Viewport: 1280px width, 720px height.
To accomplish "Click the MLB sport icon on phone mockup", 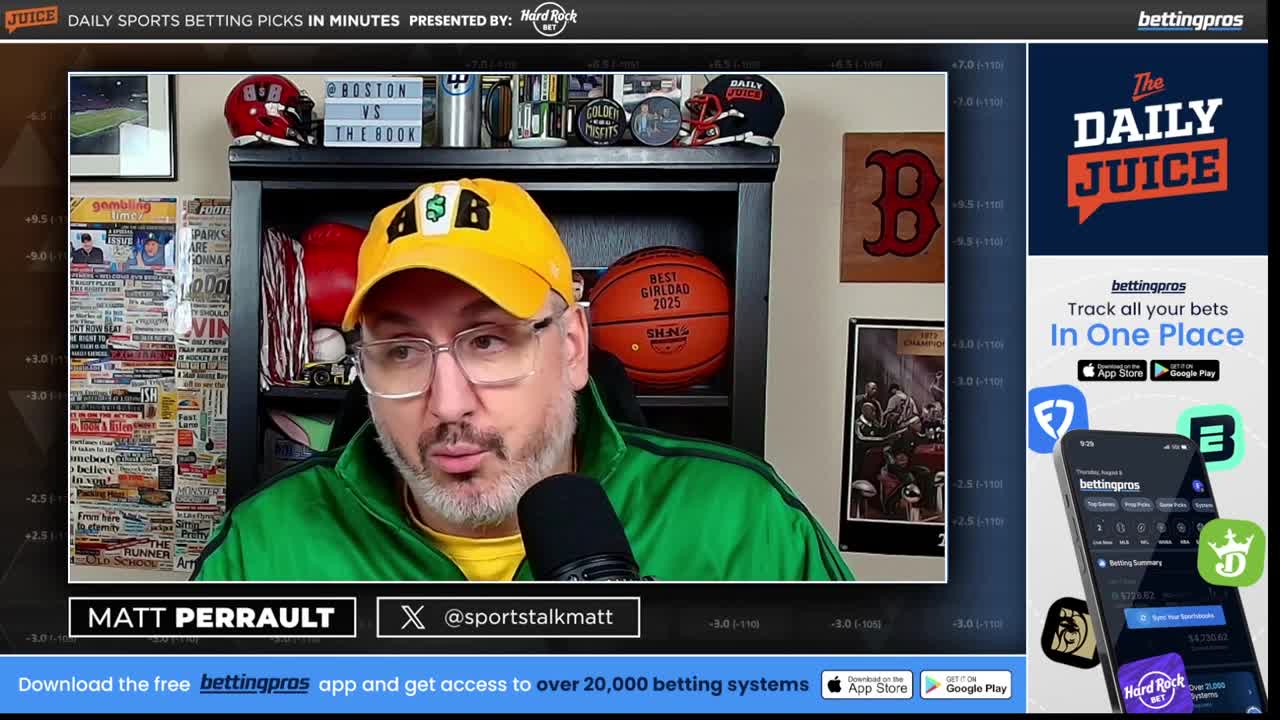I will tap(1123, 528).
